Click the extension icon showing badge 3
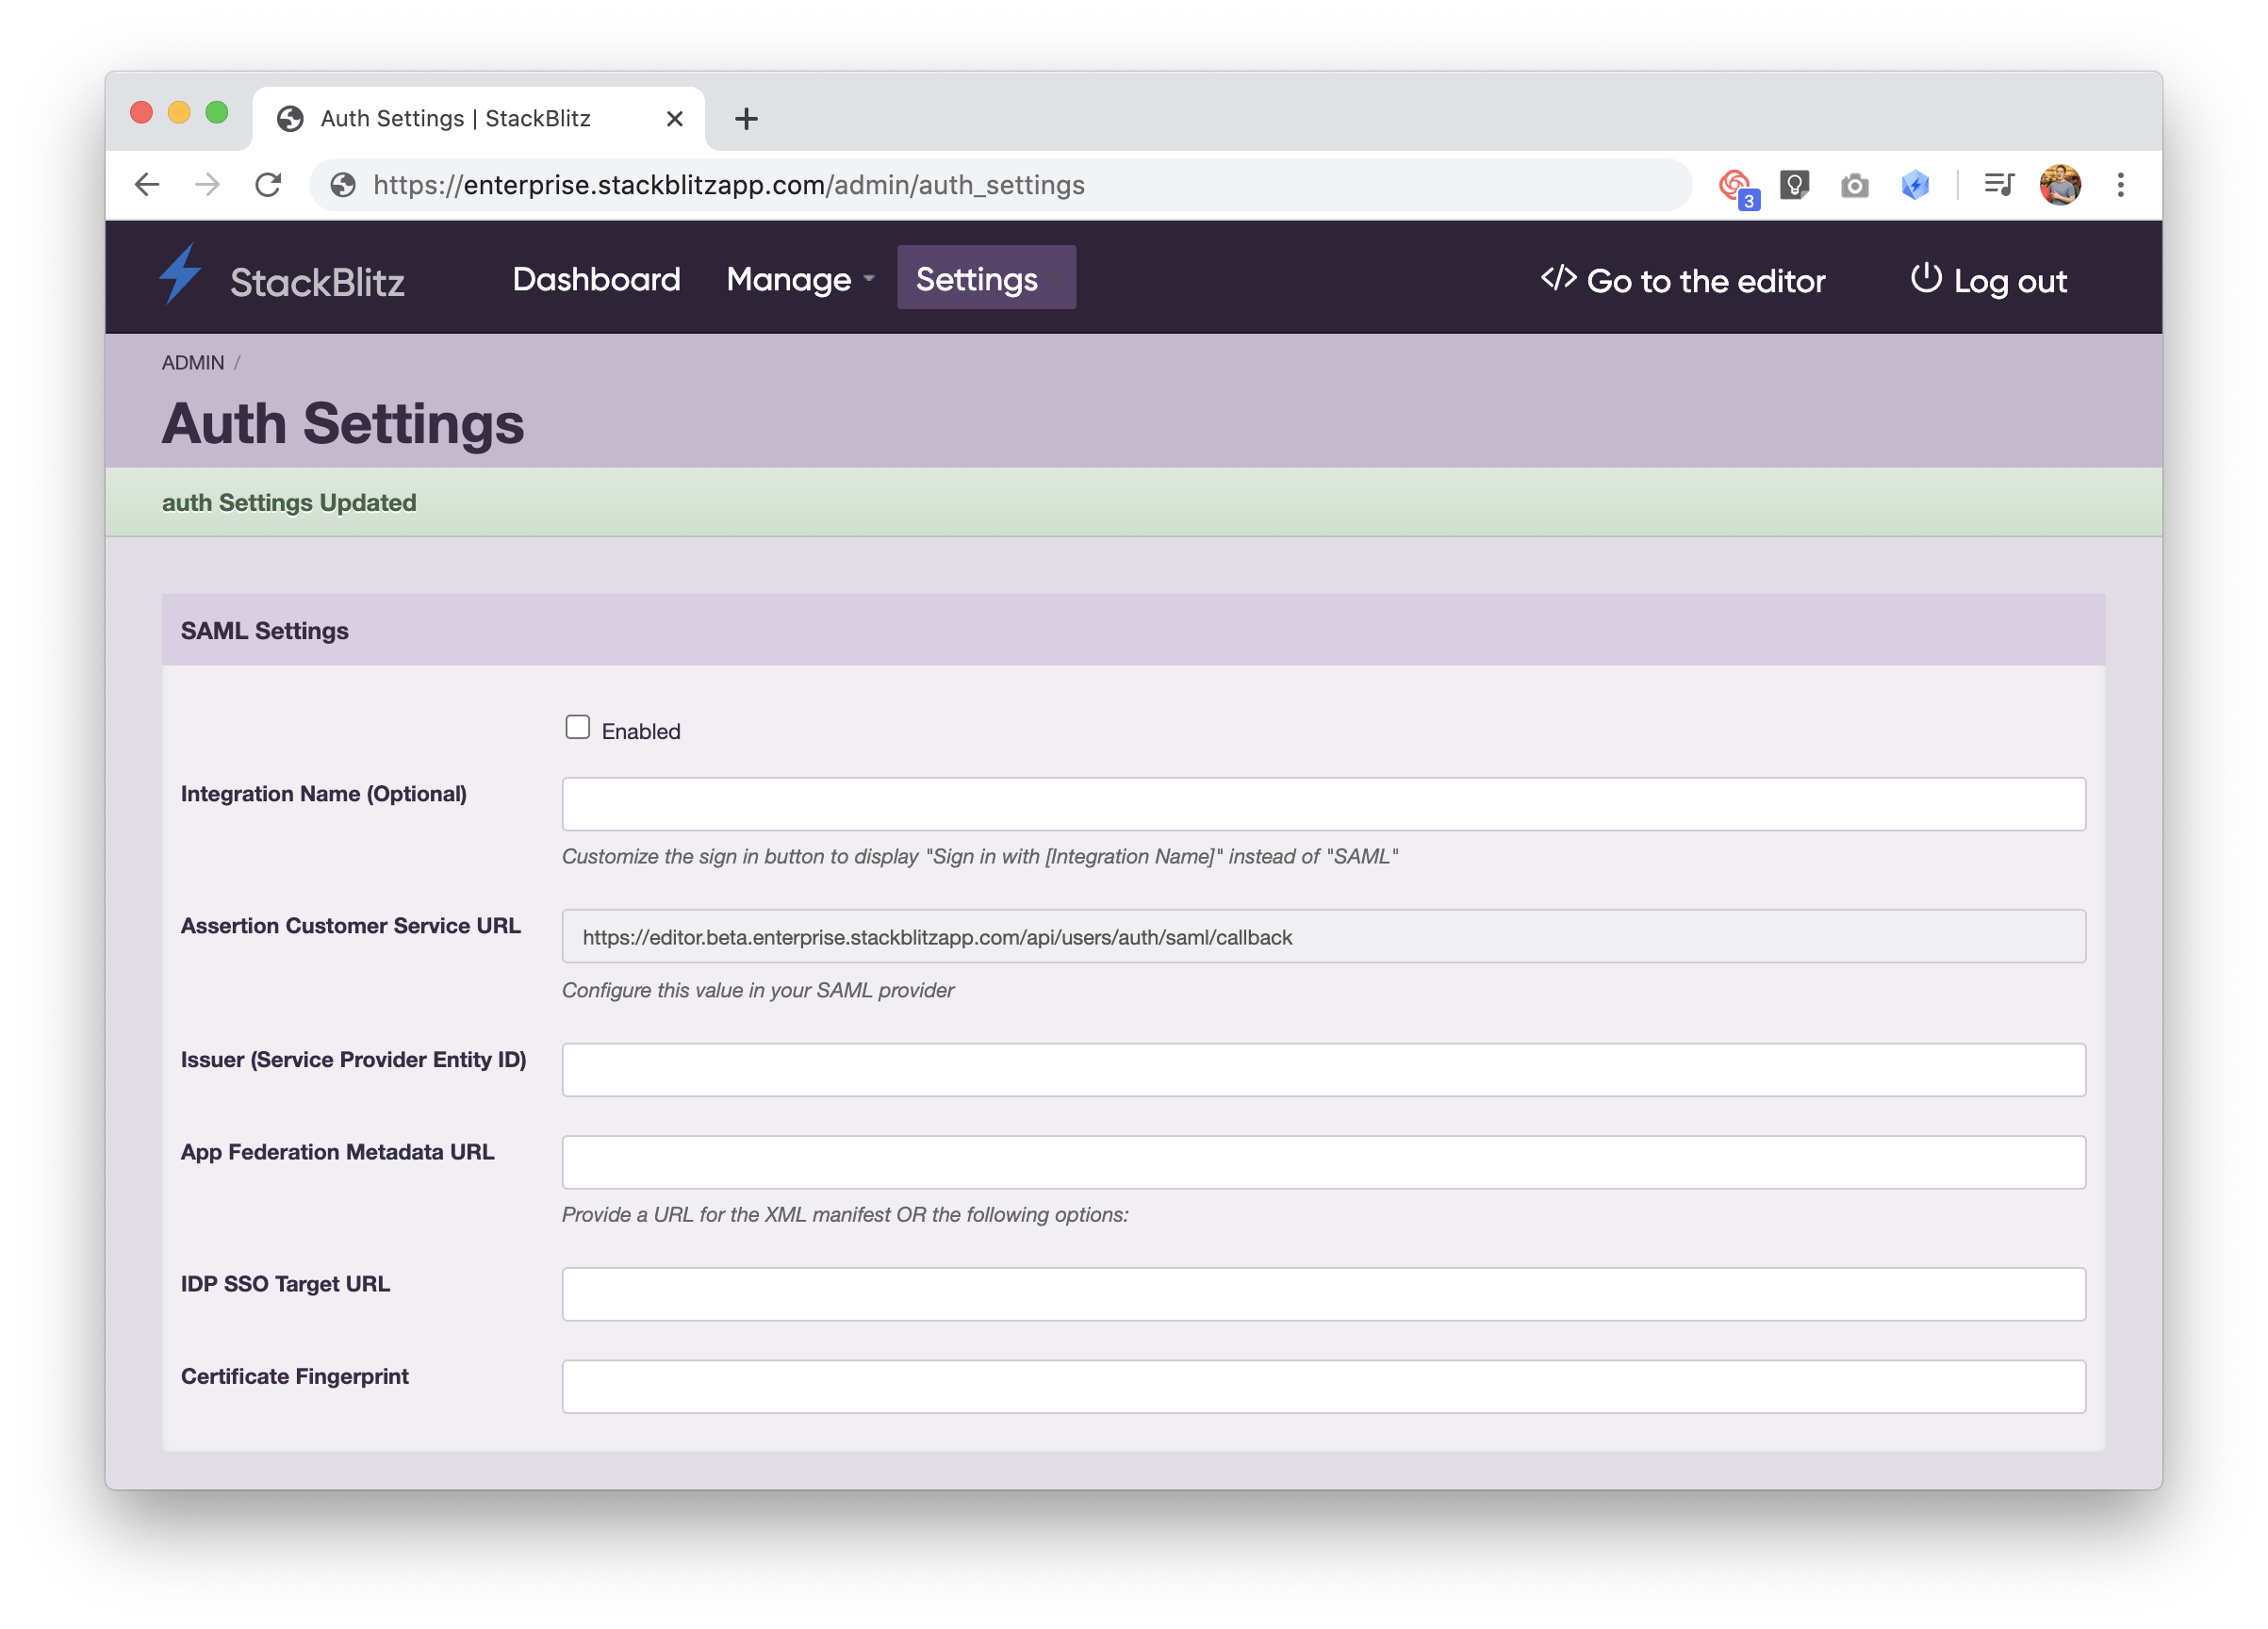Screen dimensions: 2268x1629 (x=1736, y=184)
